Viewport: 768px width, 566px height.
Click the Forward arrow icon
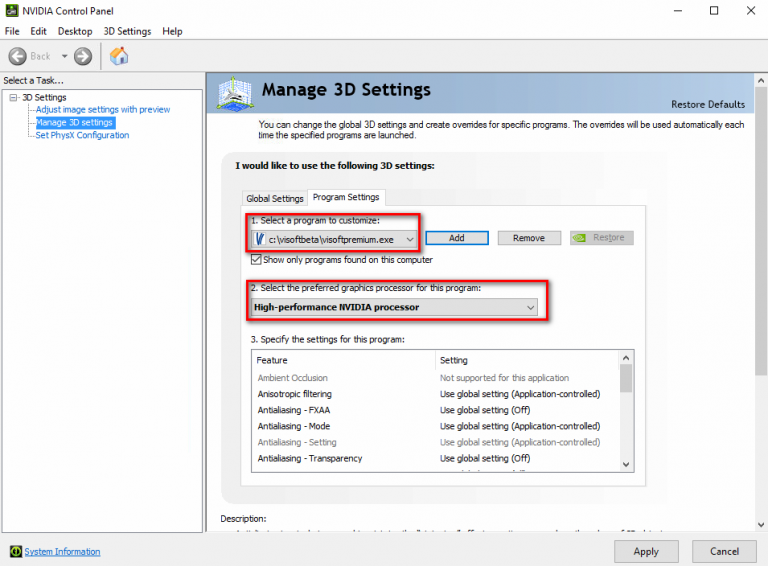83,56
